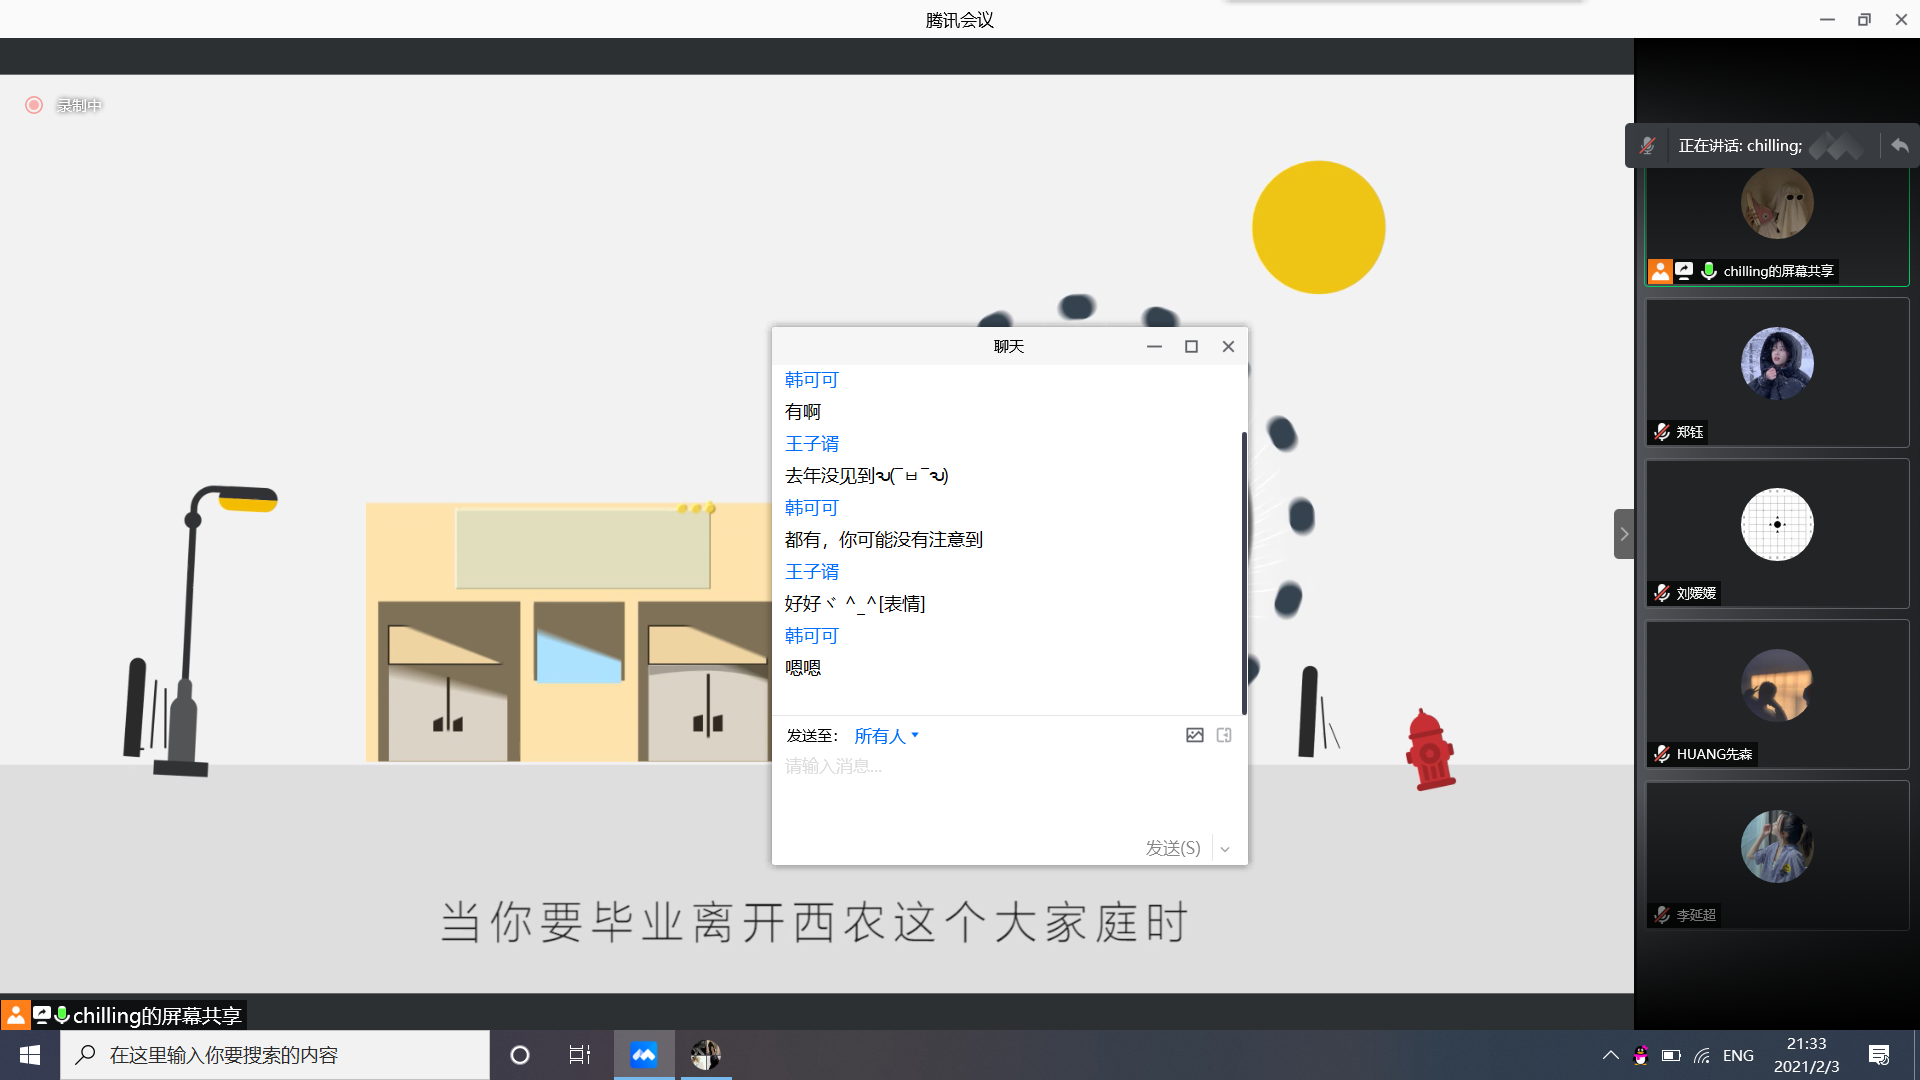Show hidden system tray icons

[1610, 1055]
